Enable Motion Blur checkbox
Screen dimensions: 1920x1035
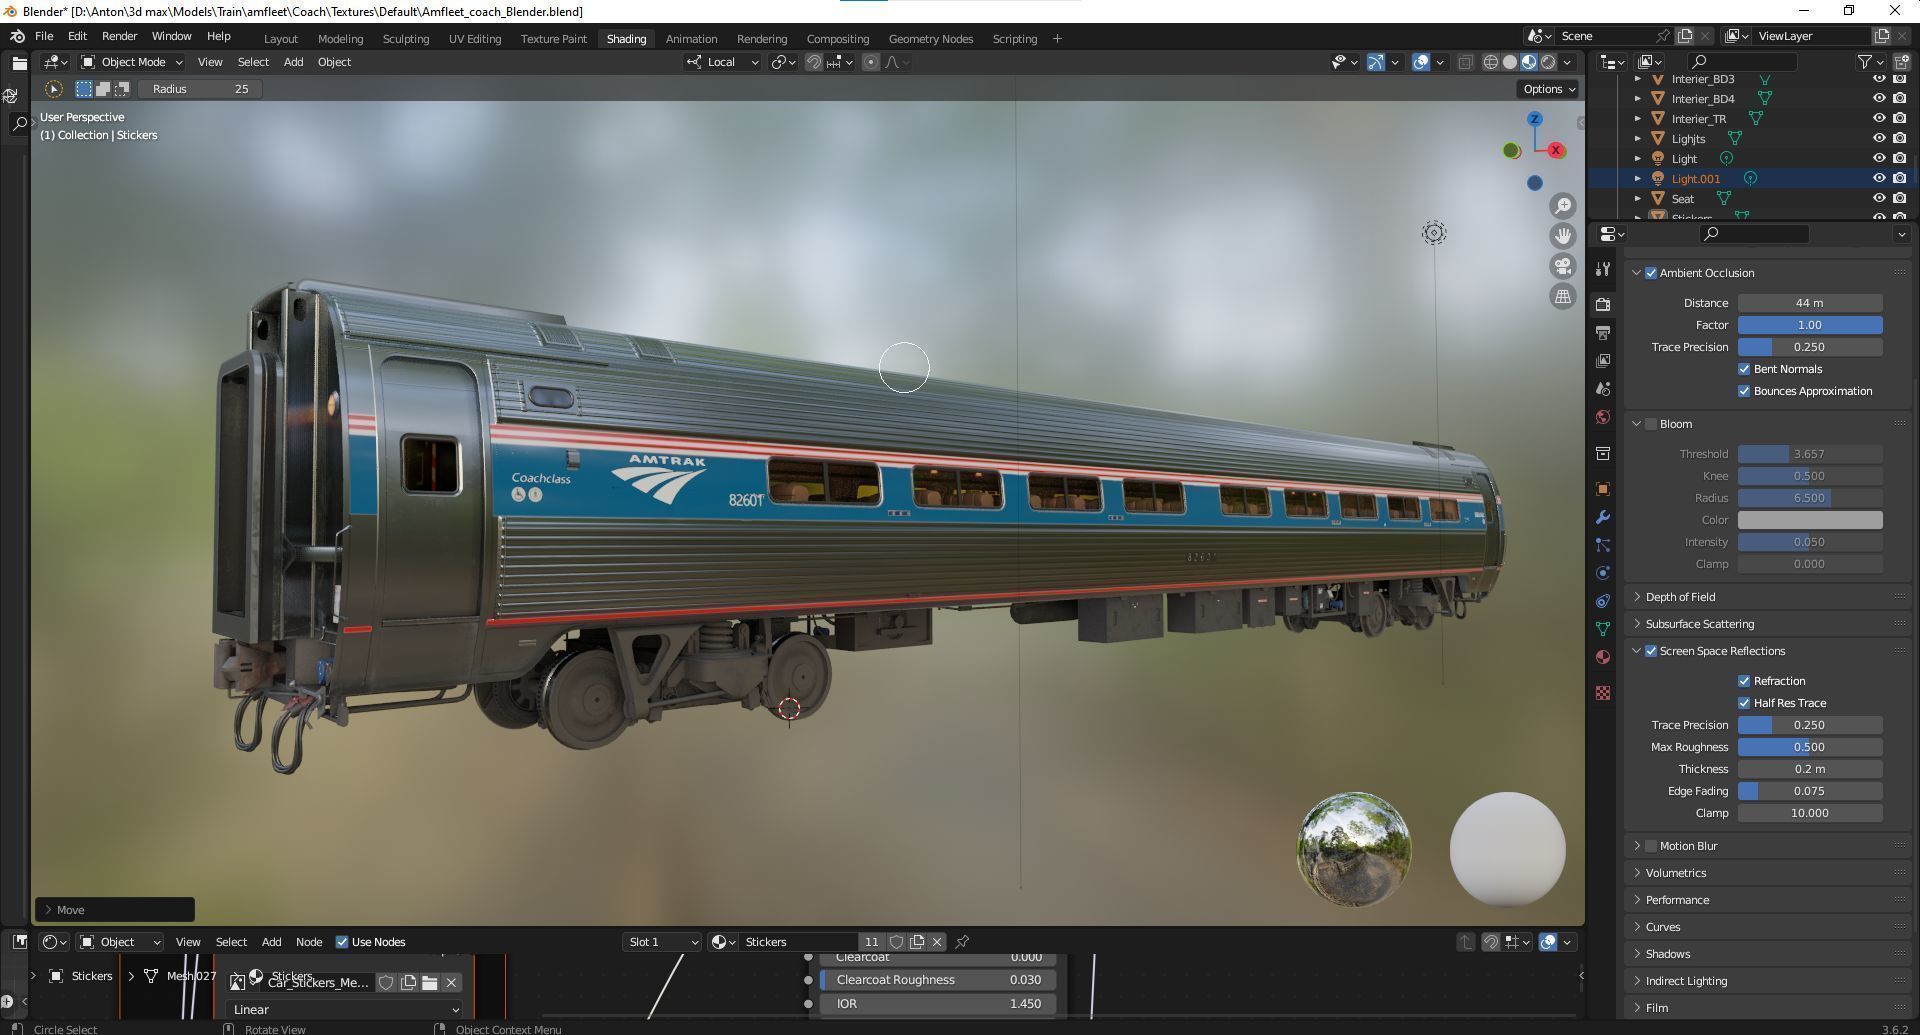pos(1651,846)
